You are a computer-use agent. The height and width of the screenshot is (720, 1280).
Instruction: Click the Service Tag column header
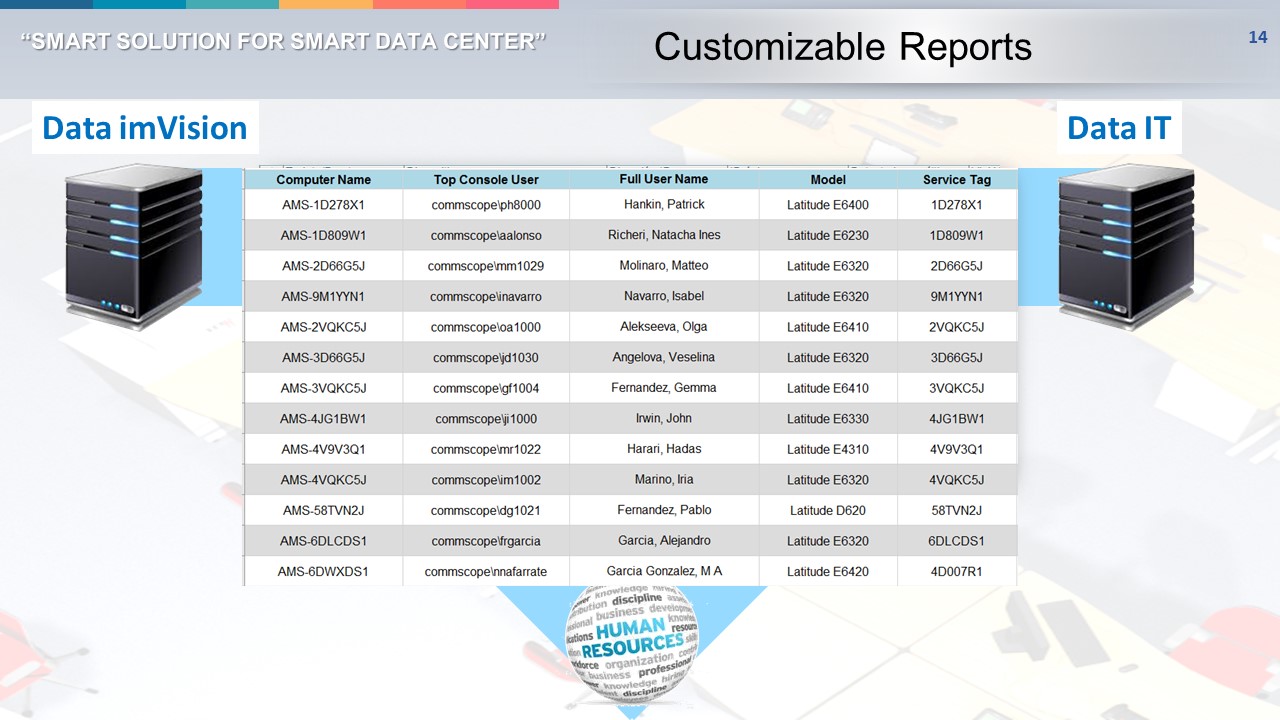click(957, 180)
